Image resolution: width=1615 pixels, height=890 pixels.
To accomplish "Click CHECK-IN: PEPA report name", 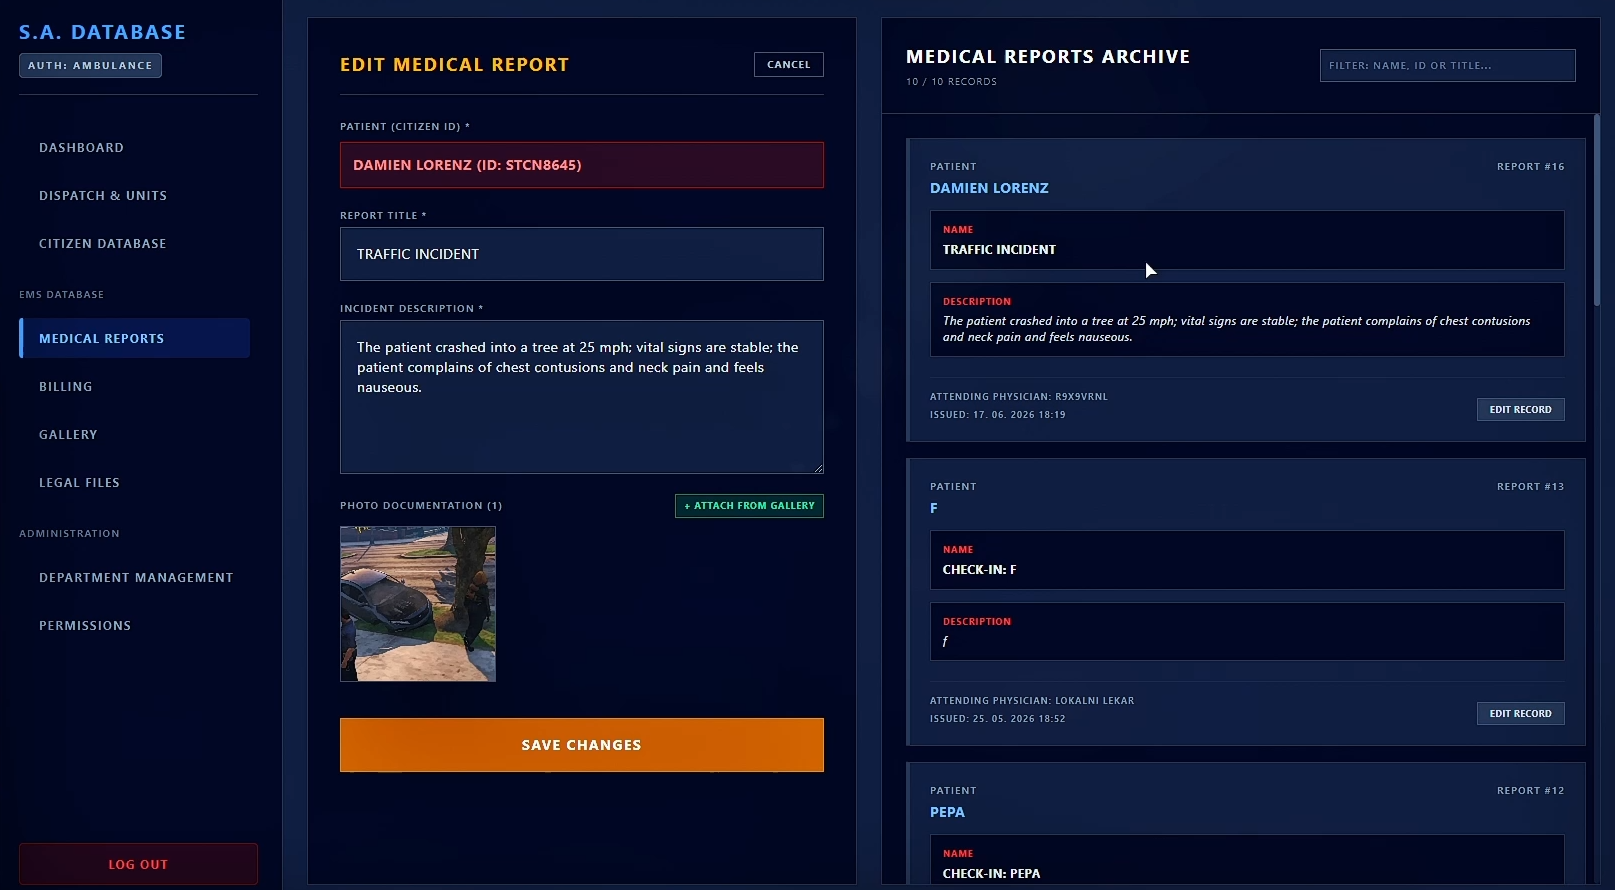I will coord(991,874).
